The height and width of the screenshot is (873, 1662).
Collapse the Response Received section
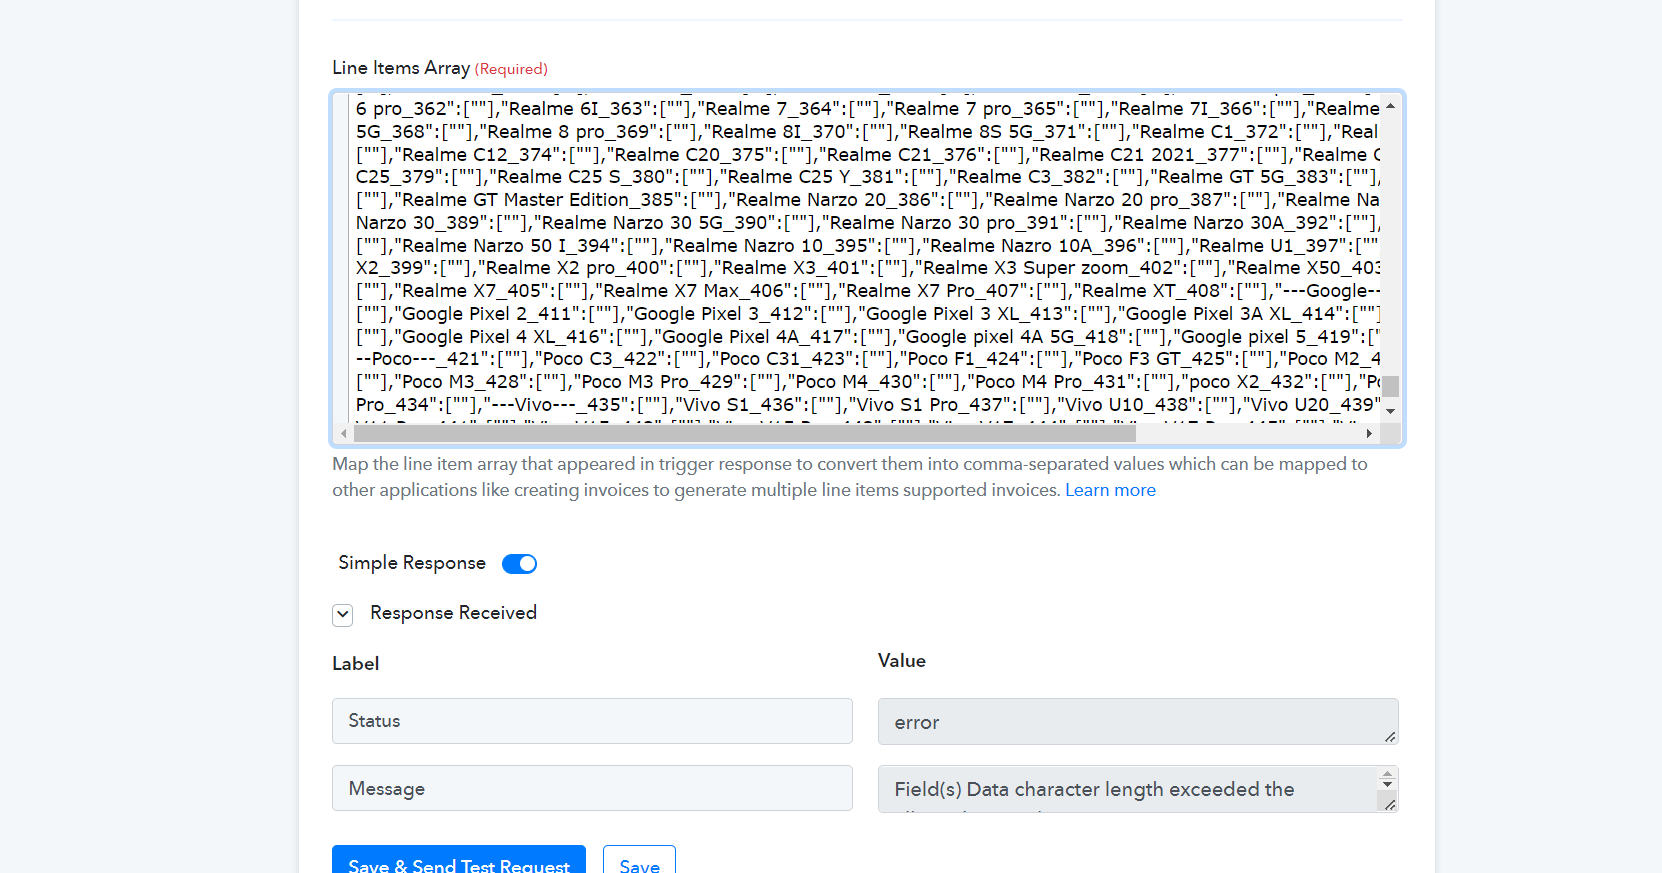pyautogui.click(x=343, y=615)
